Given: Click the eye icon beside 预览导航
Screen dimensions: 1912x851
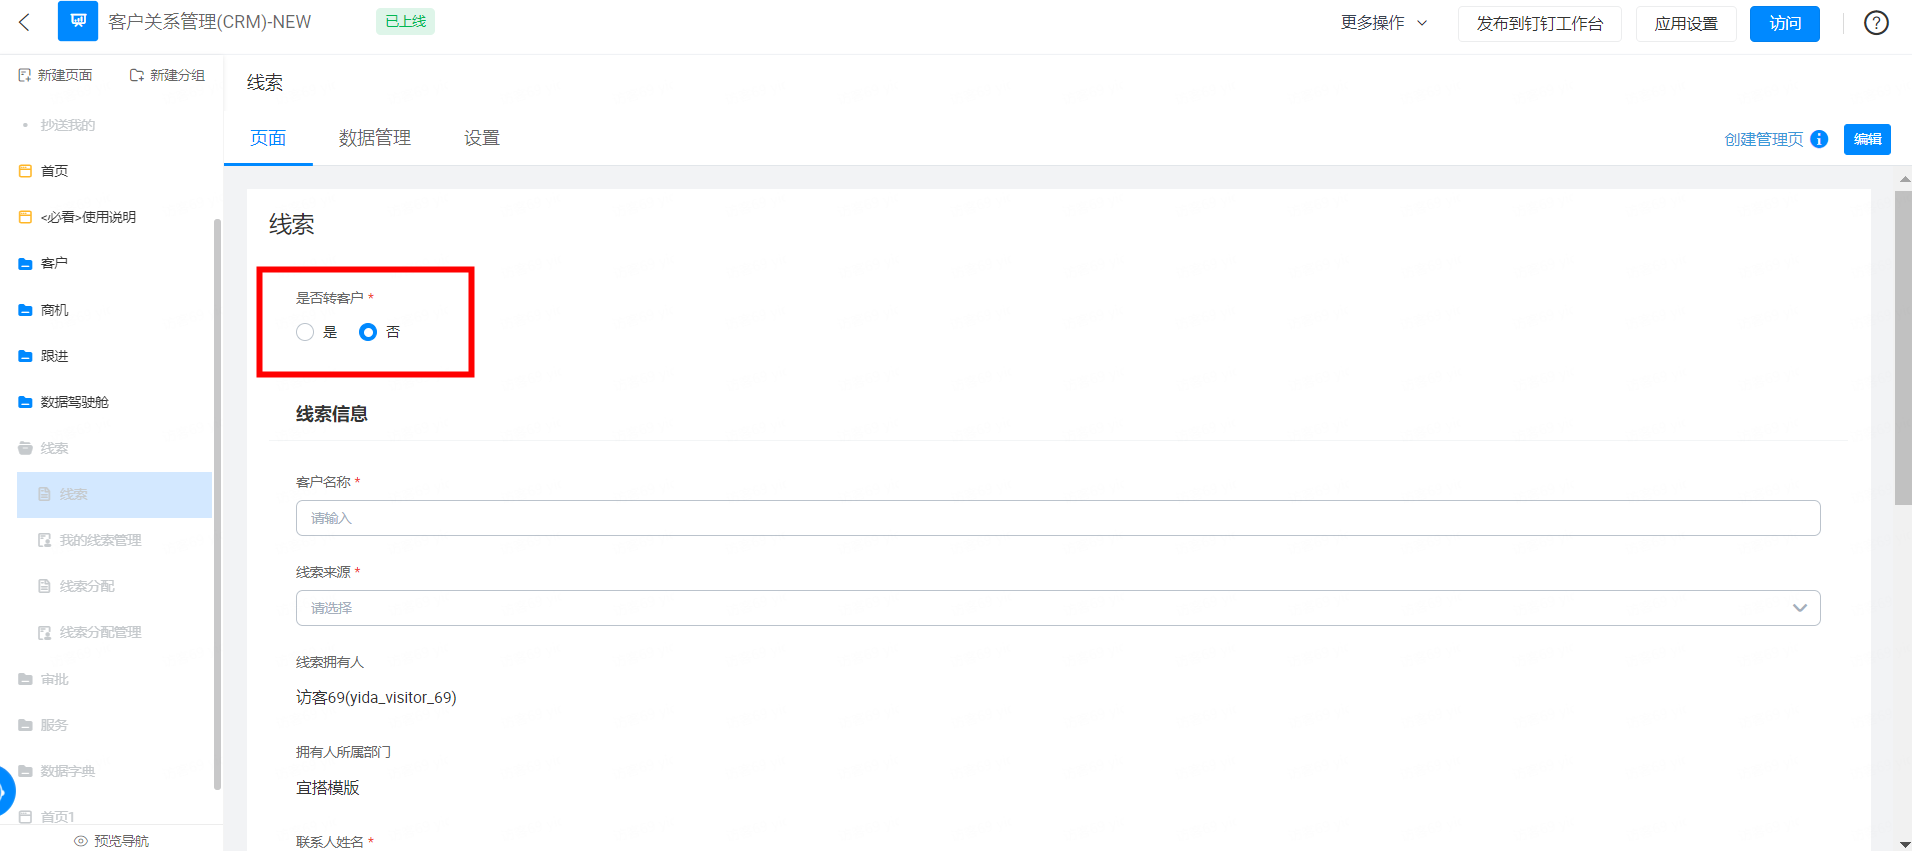Looking at the screenshot, I should point(81,841).
